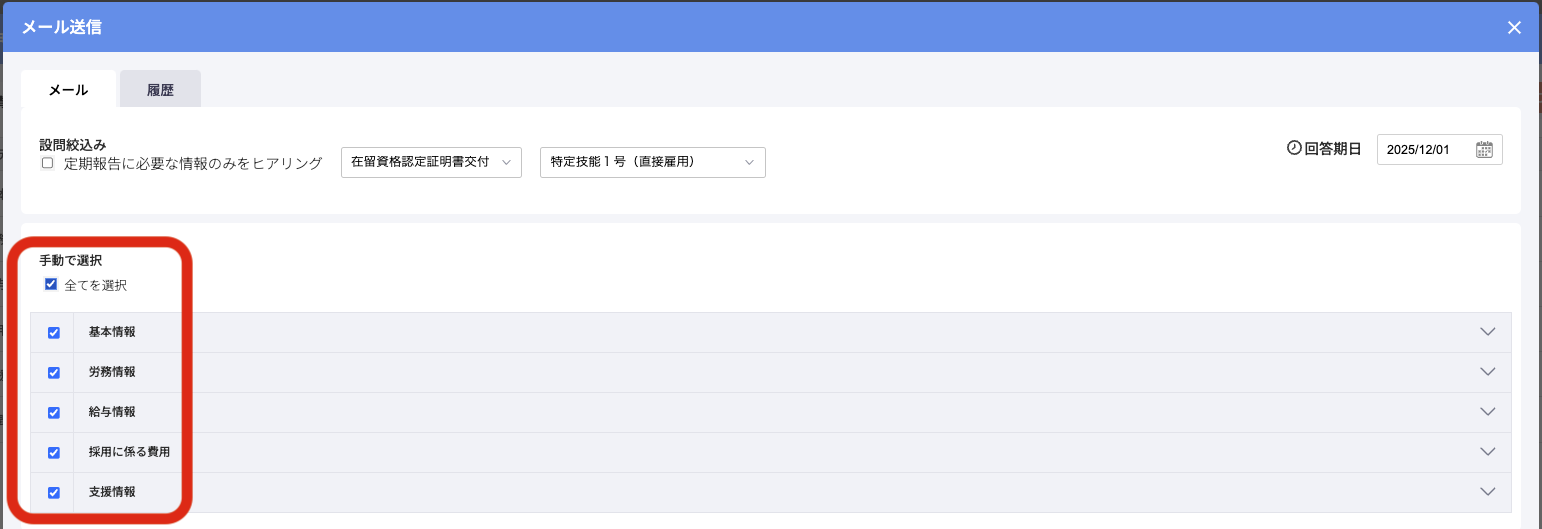Open the calendar picker icon for 回答期日
The width and height of the screenshot is (1542, 529).
pos(1484,149)
